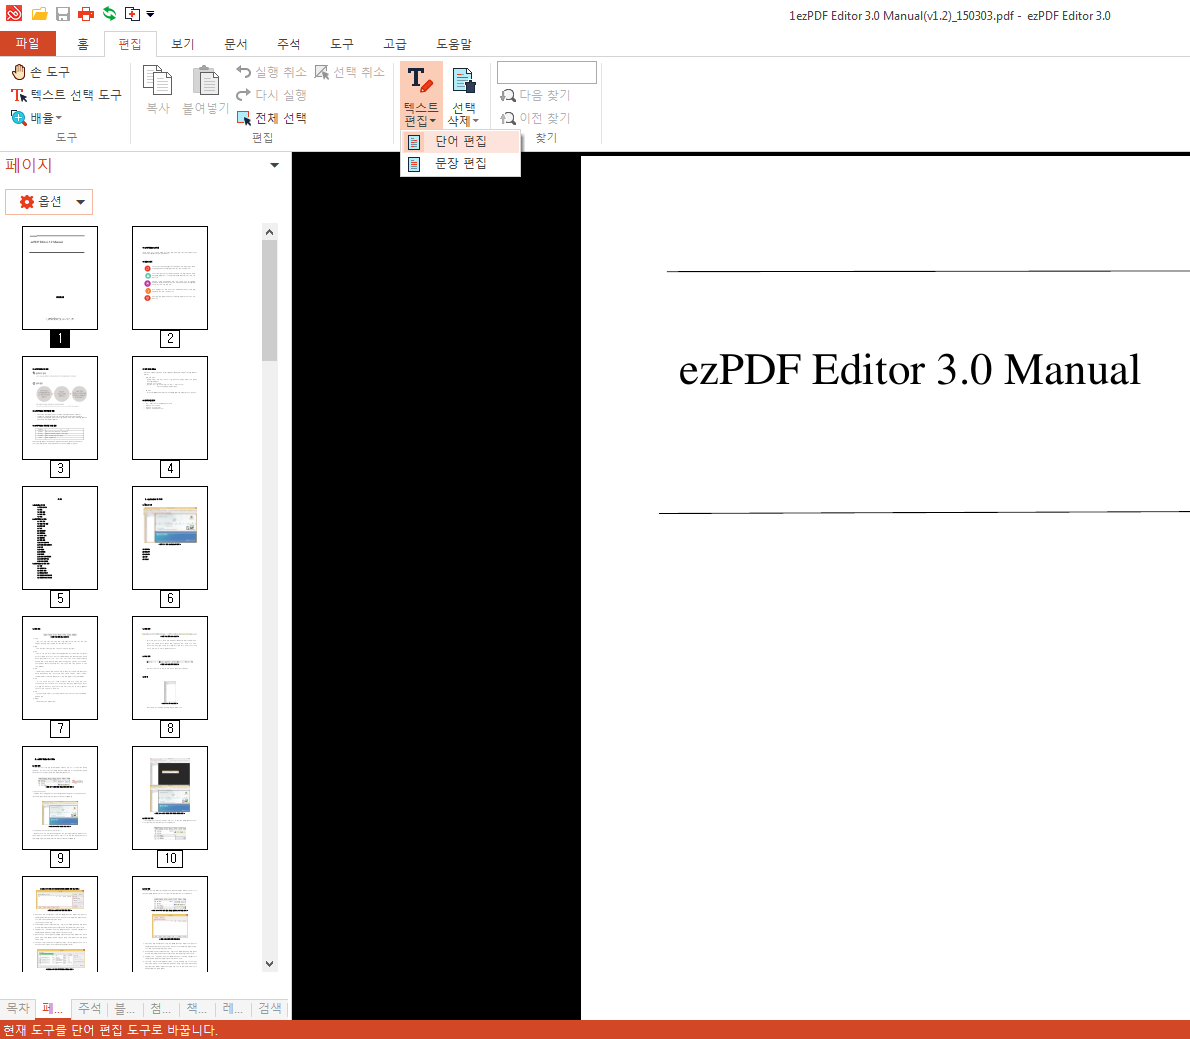Select page 9 thumbnail
Viewport: 1190px width, 1039px height.
coord(60,798)
